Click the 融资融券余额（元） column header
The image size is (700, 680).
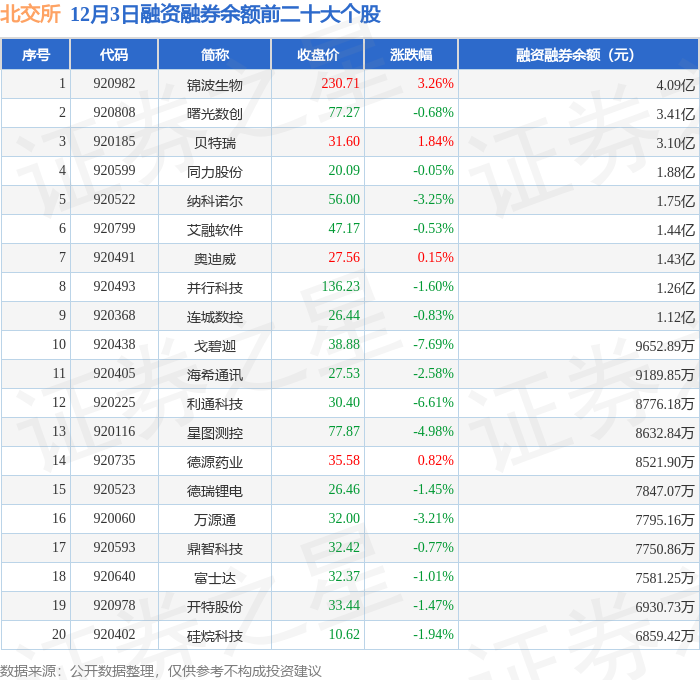pyautogui.click(x=578, y=54)
